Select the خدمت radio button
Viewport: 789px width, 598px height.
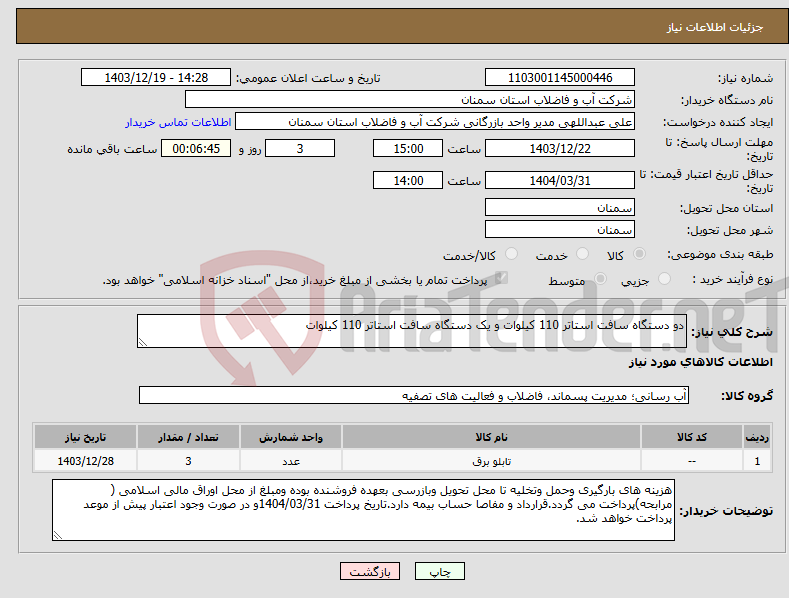click(582, 254)
